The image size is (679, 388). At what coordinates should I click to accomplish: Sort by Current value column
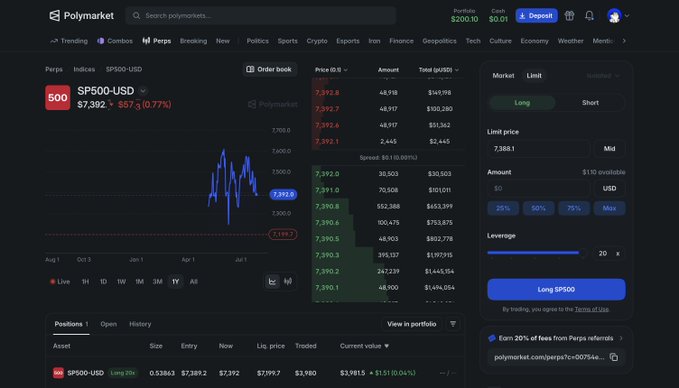364,346
